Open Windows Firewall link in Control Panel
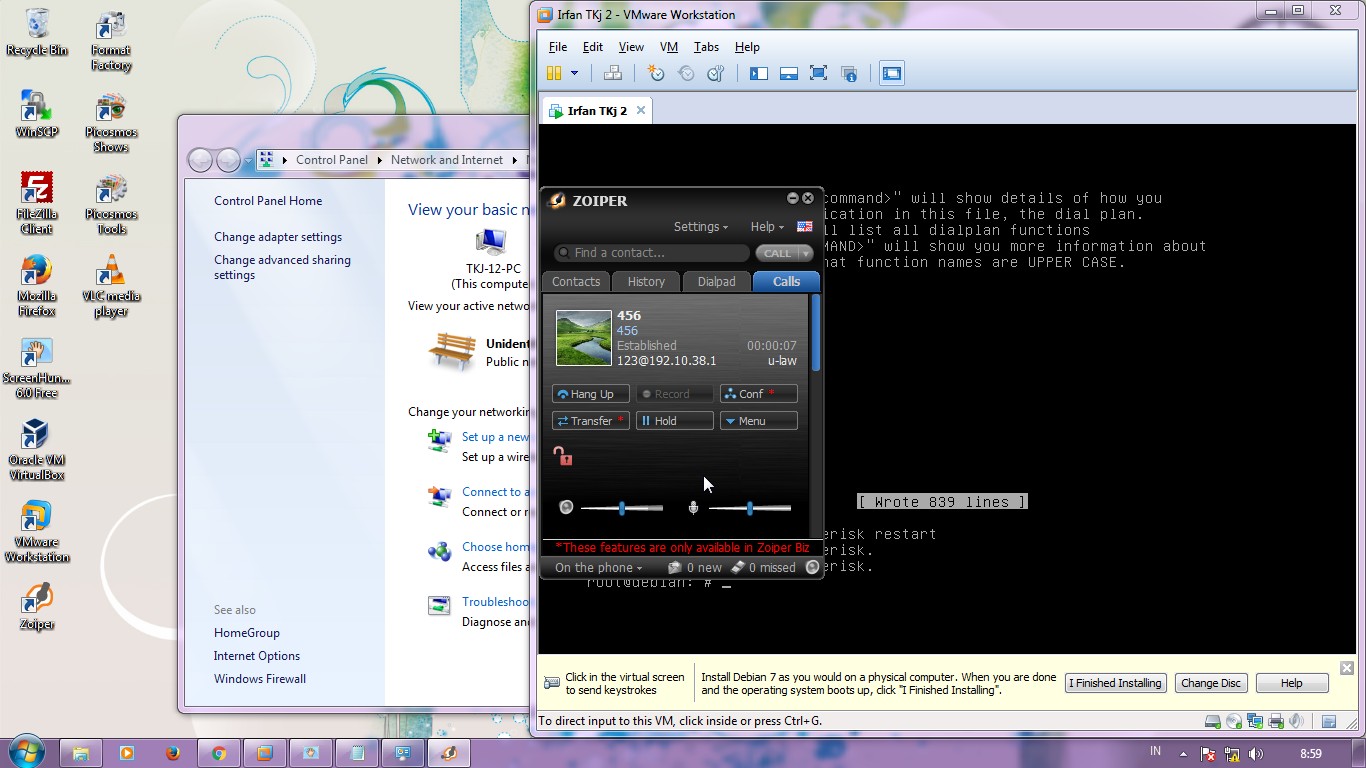The image size is (1366, 768). tap(260, 679)
